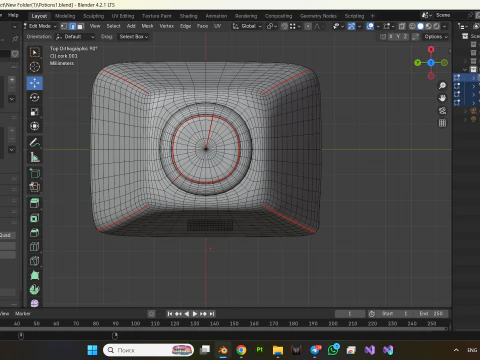Screen dimensions: 480x360
Task: Choose the Annotate pencil tool
Action: coord(35,142)
